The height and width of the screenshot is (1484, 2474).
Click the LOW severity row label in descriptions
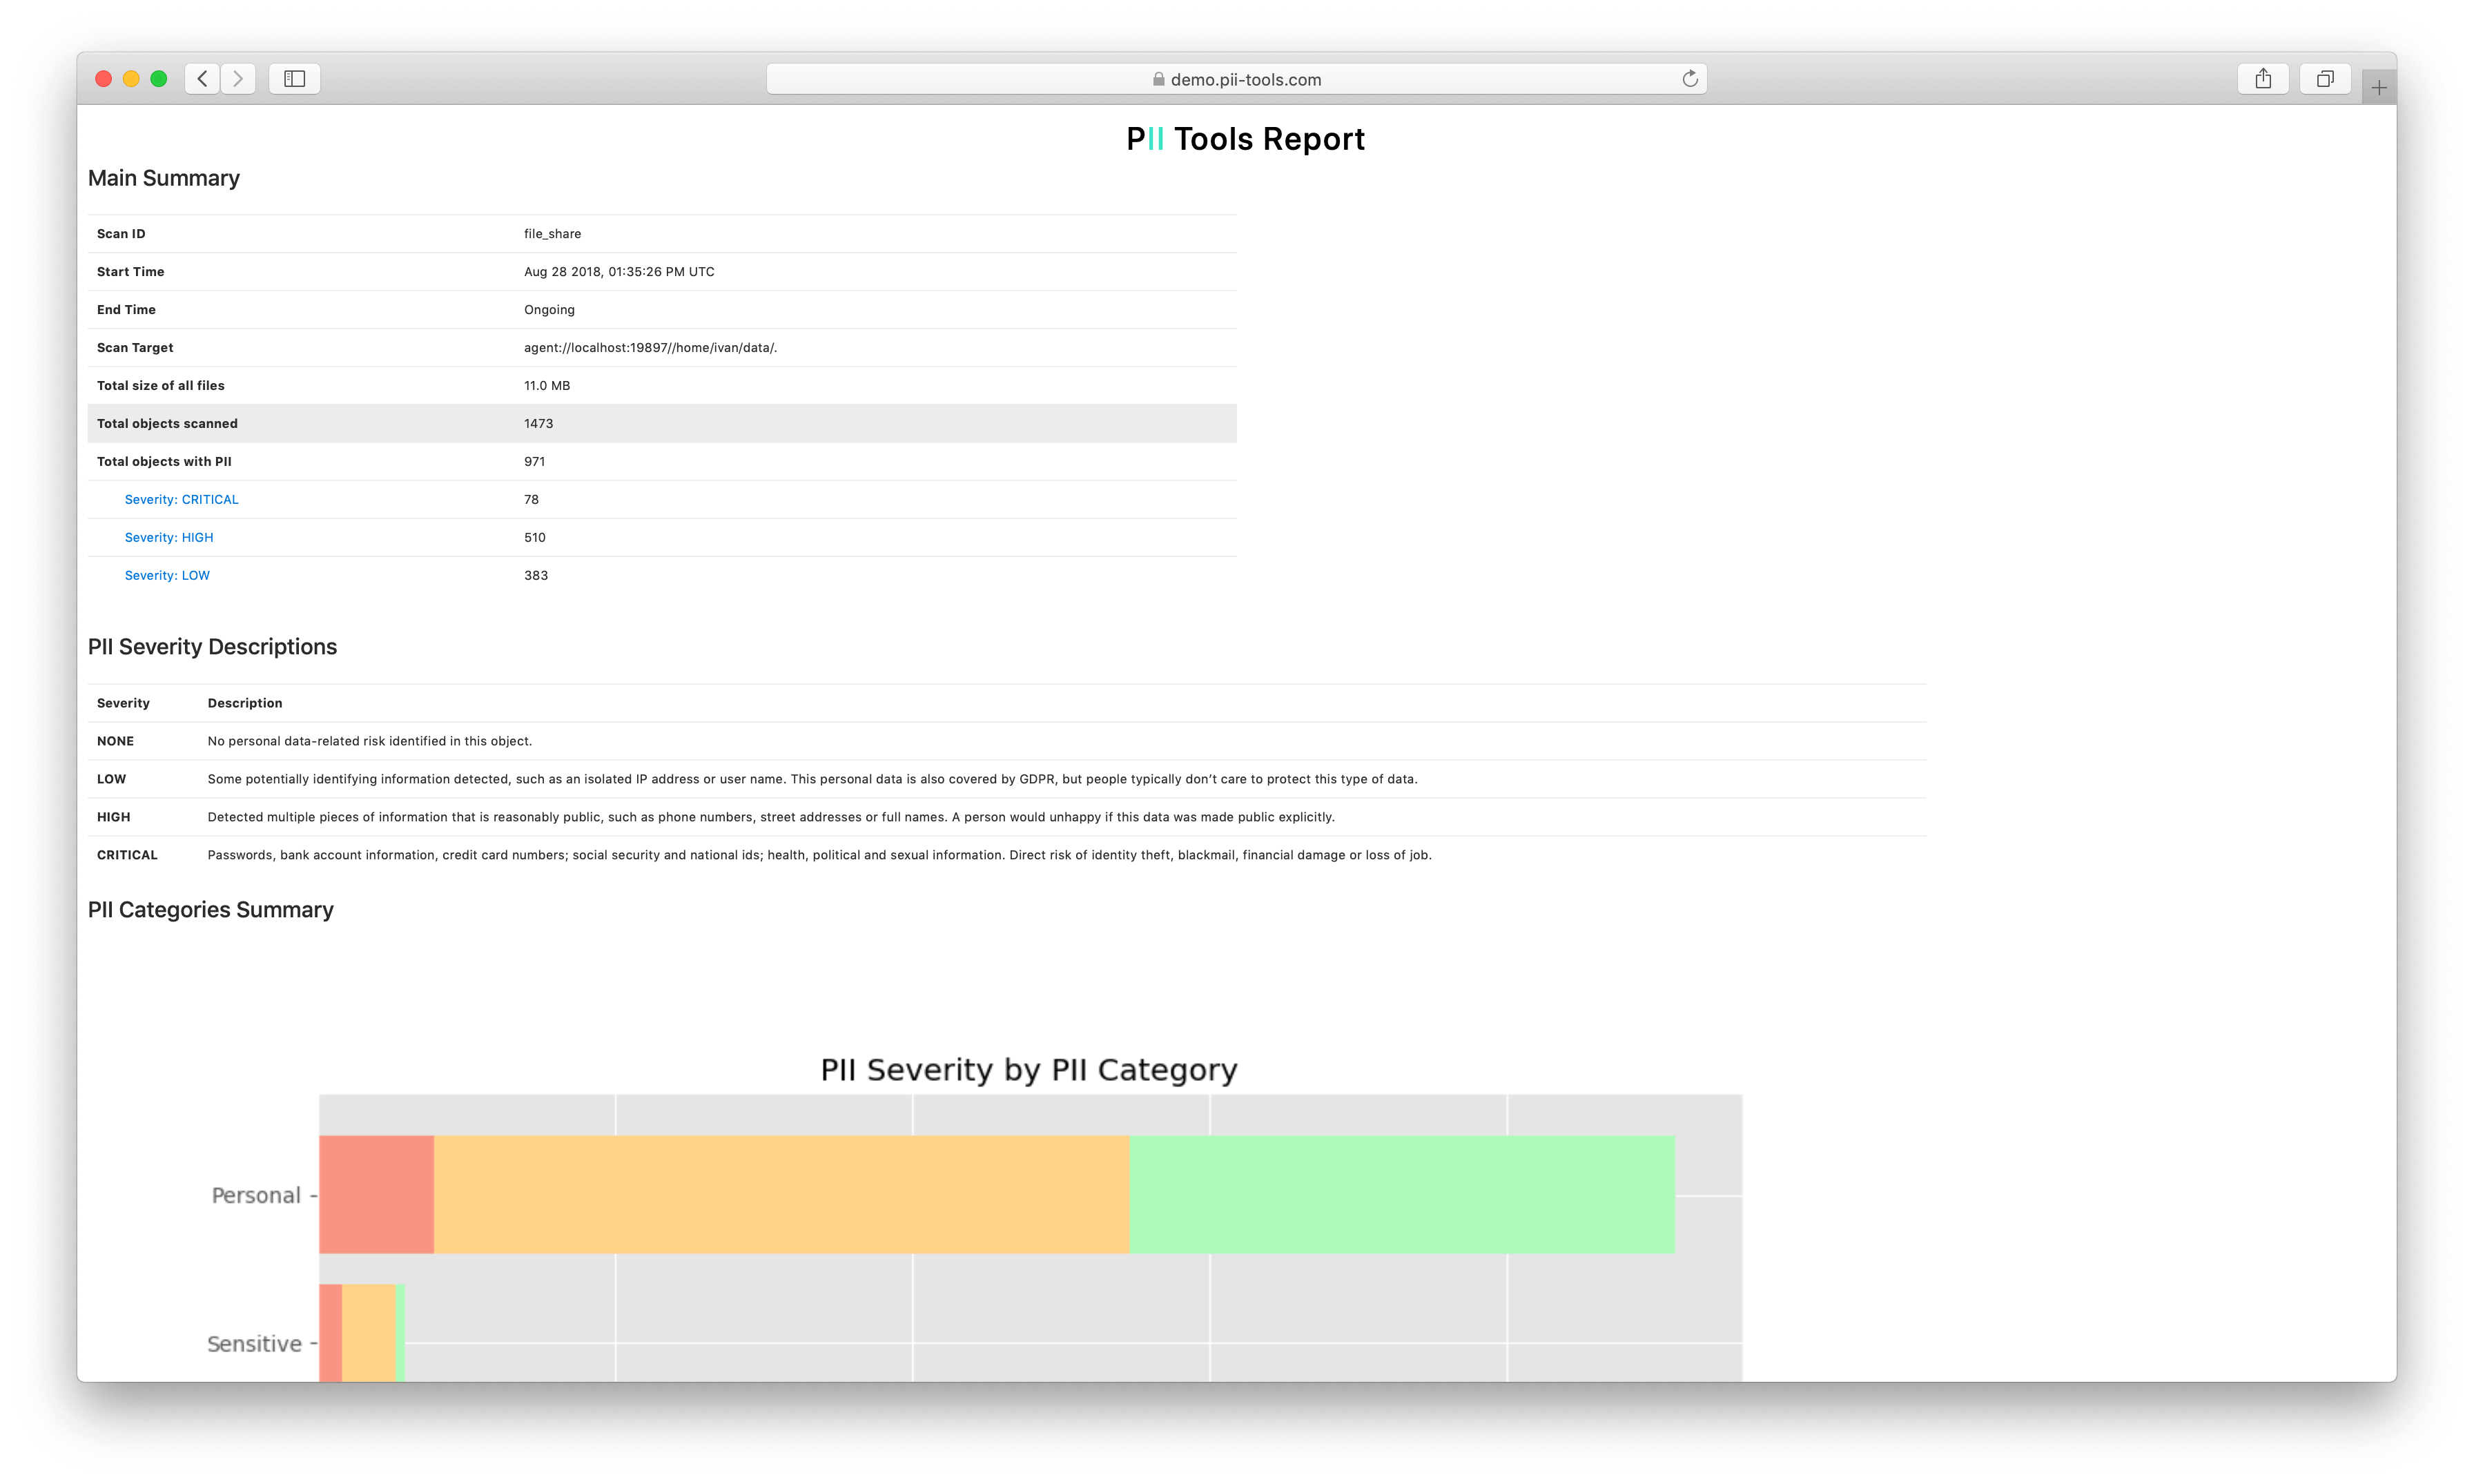(111, 779)
